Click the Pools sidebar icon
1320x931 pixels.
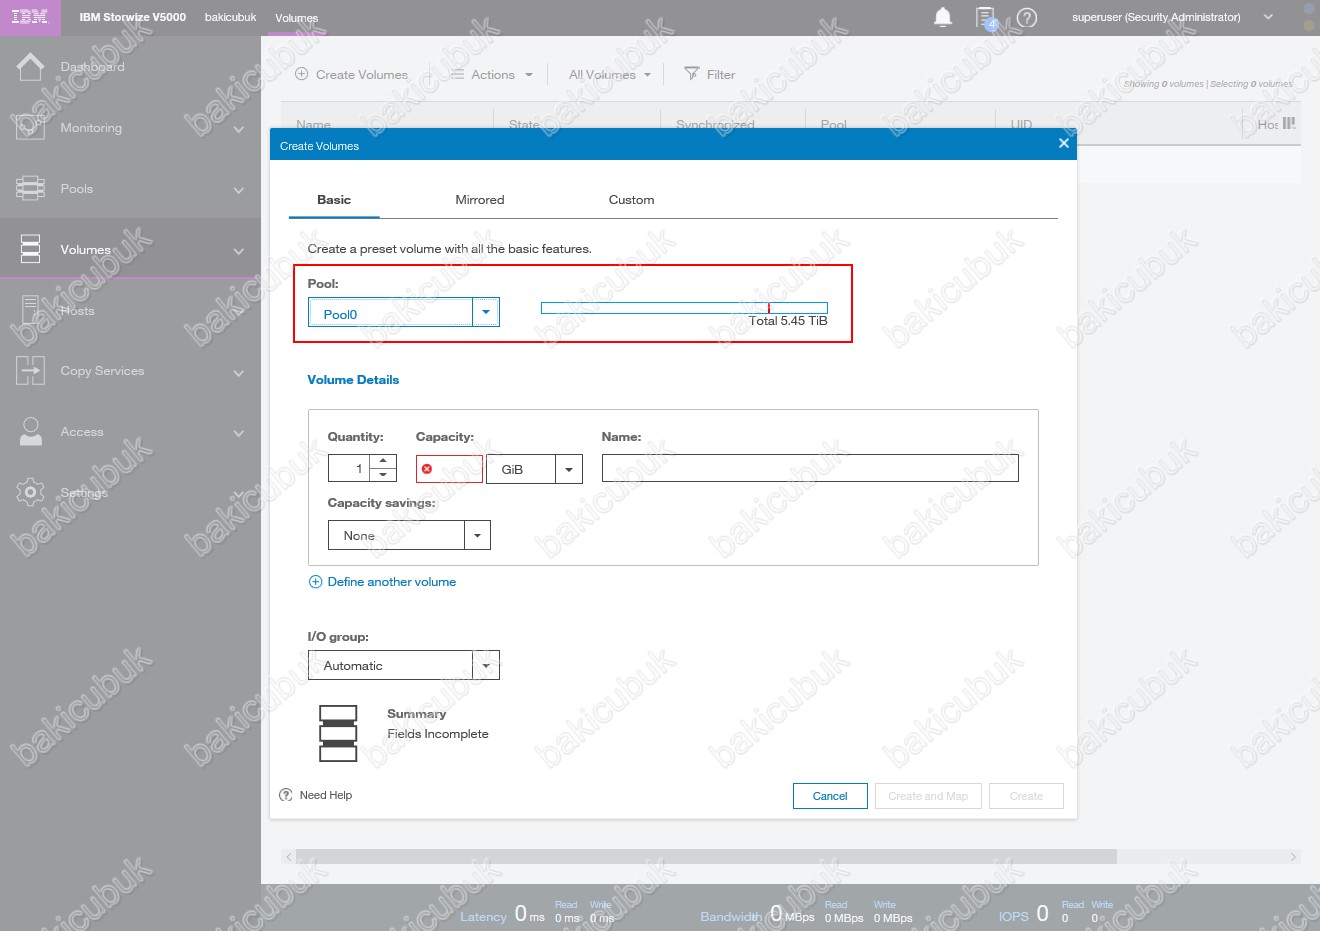(30, 188)
